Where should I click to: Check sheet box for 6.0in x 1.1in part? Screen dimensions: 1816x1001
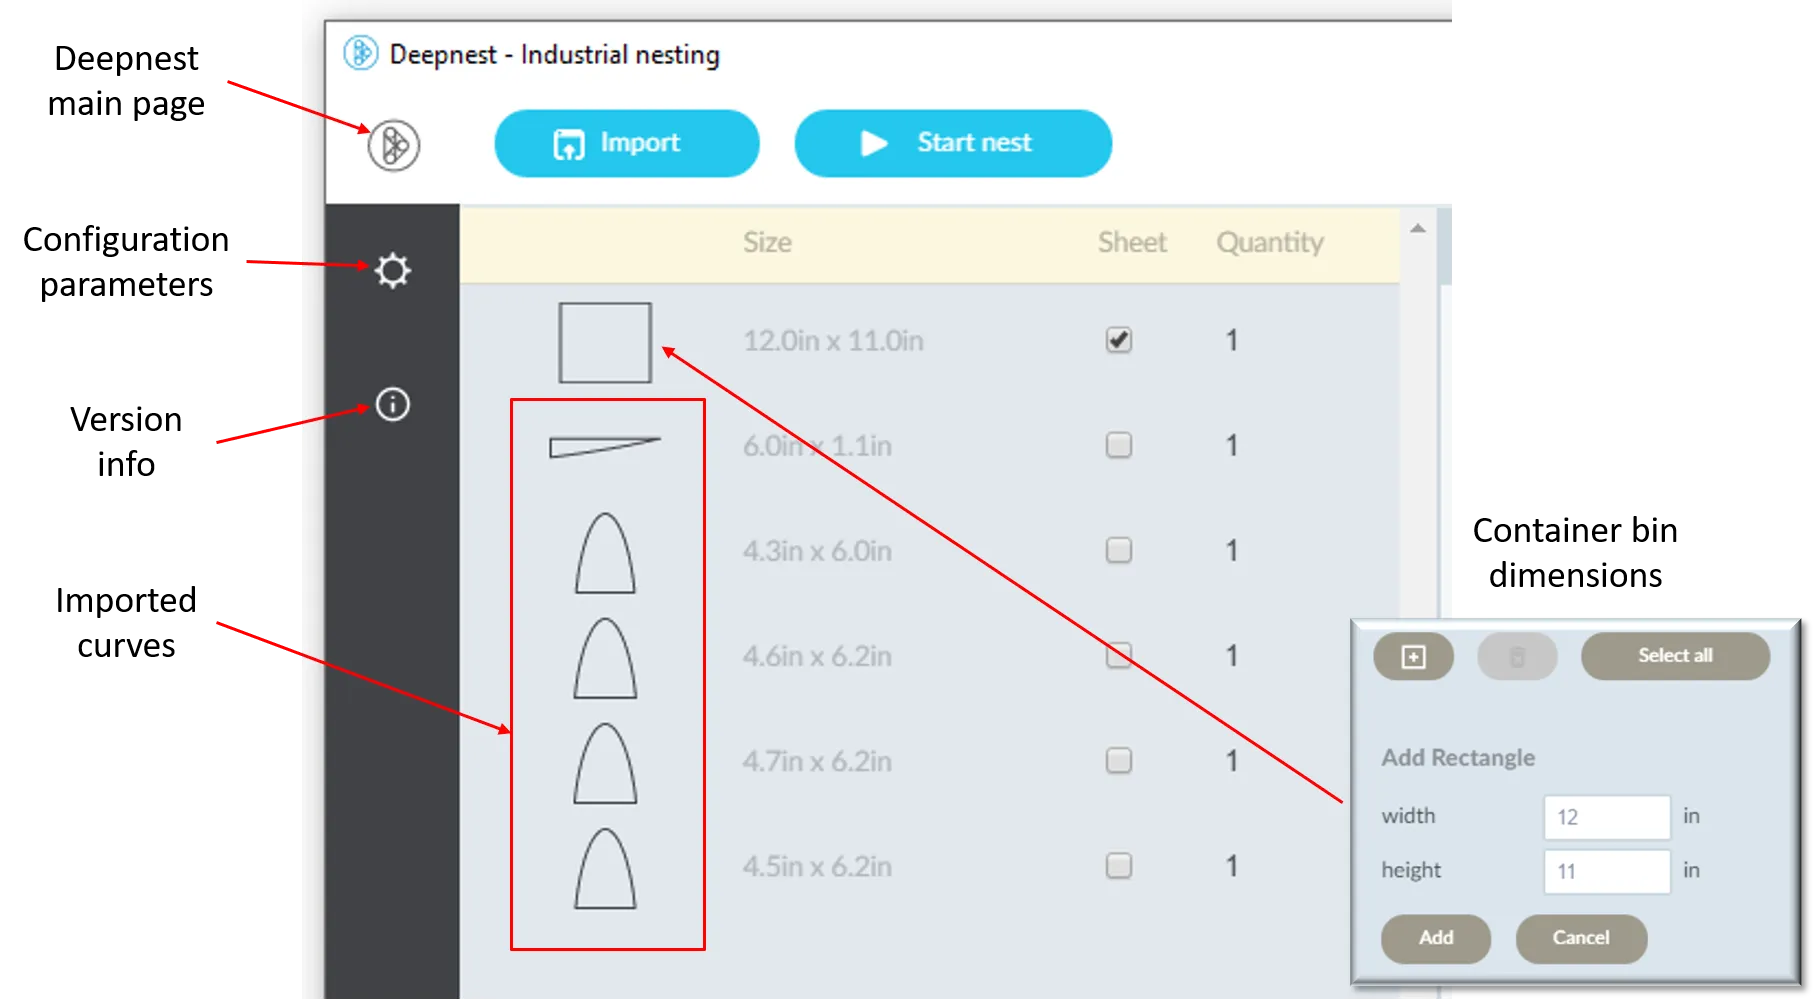(1119, 445)
